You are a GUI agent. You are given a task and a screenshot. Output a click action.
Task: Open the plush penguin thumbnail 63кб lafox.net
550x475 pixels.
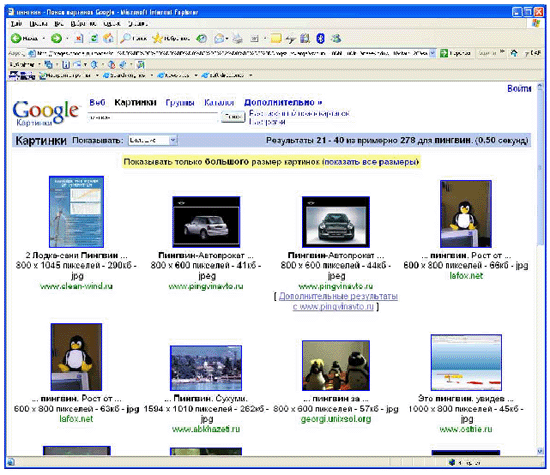(x=76, y=357)
